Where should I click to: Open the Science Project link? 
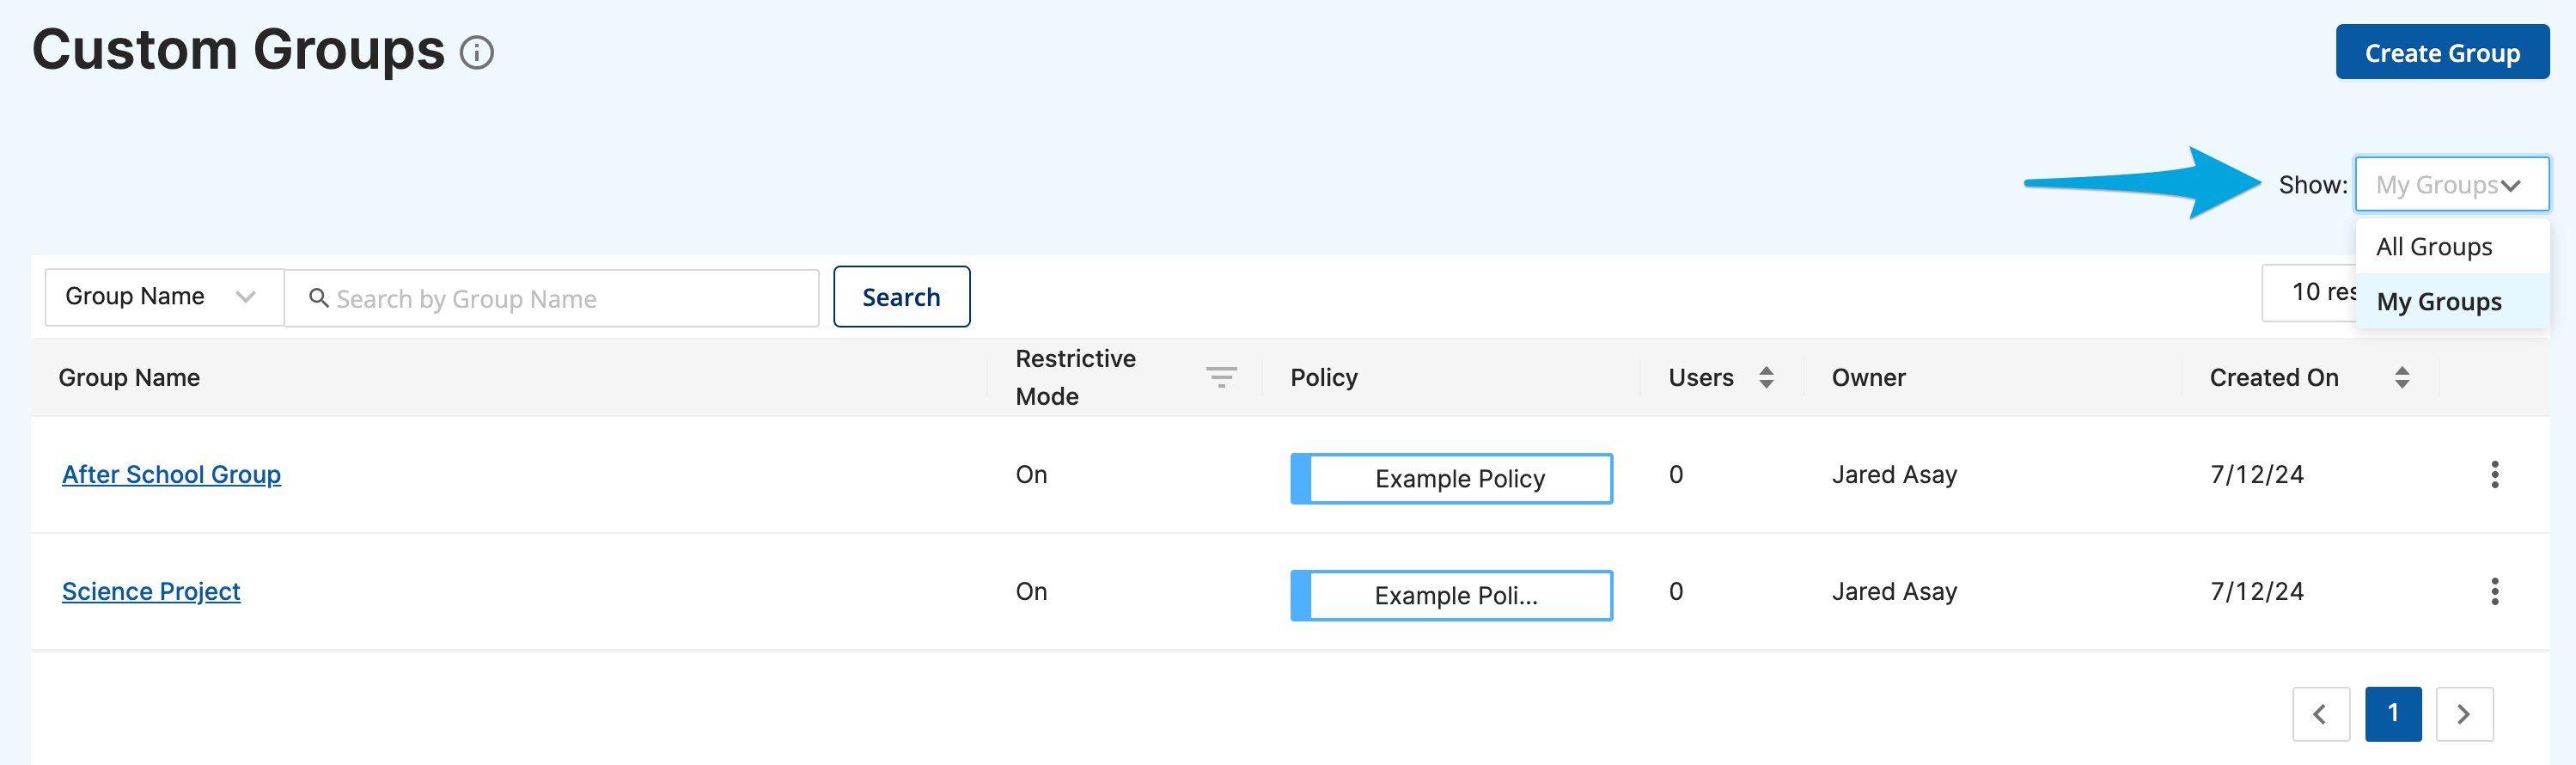tap(151, 591)
